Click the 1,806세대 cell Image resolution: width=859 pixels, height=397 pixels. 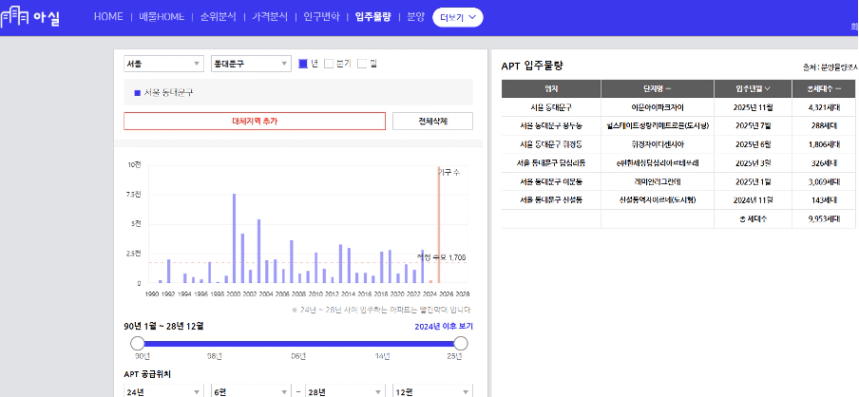(823, 144)
